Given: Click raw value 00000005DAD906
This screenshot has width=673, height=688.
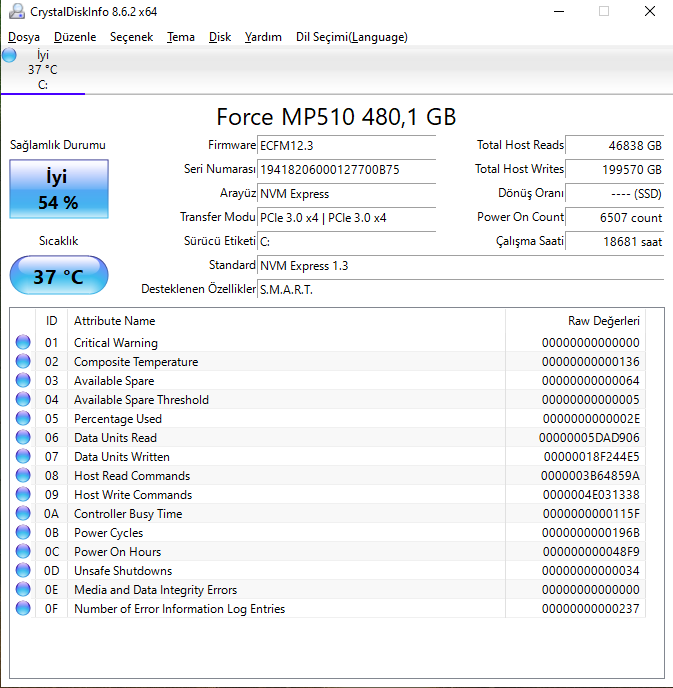Looking at the screenshot, I should (589, 437).
